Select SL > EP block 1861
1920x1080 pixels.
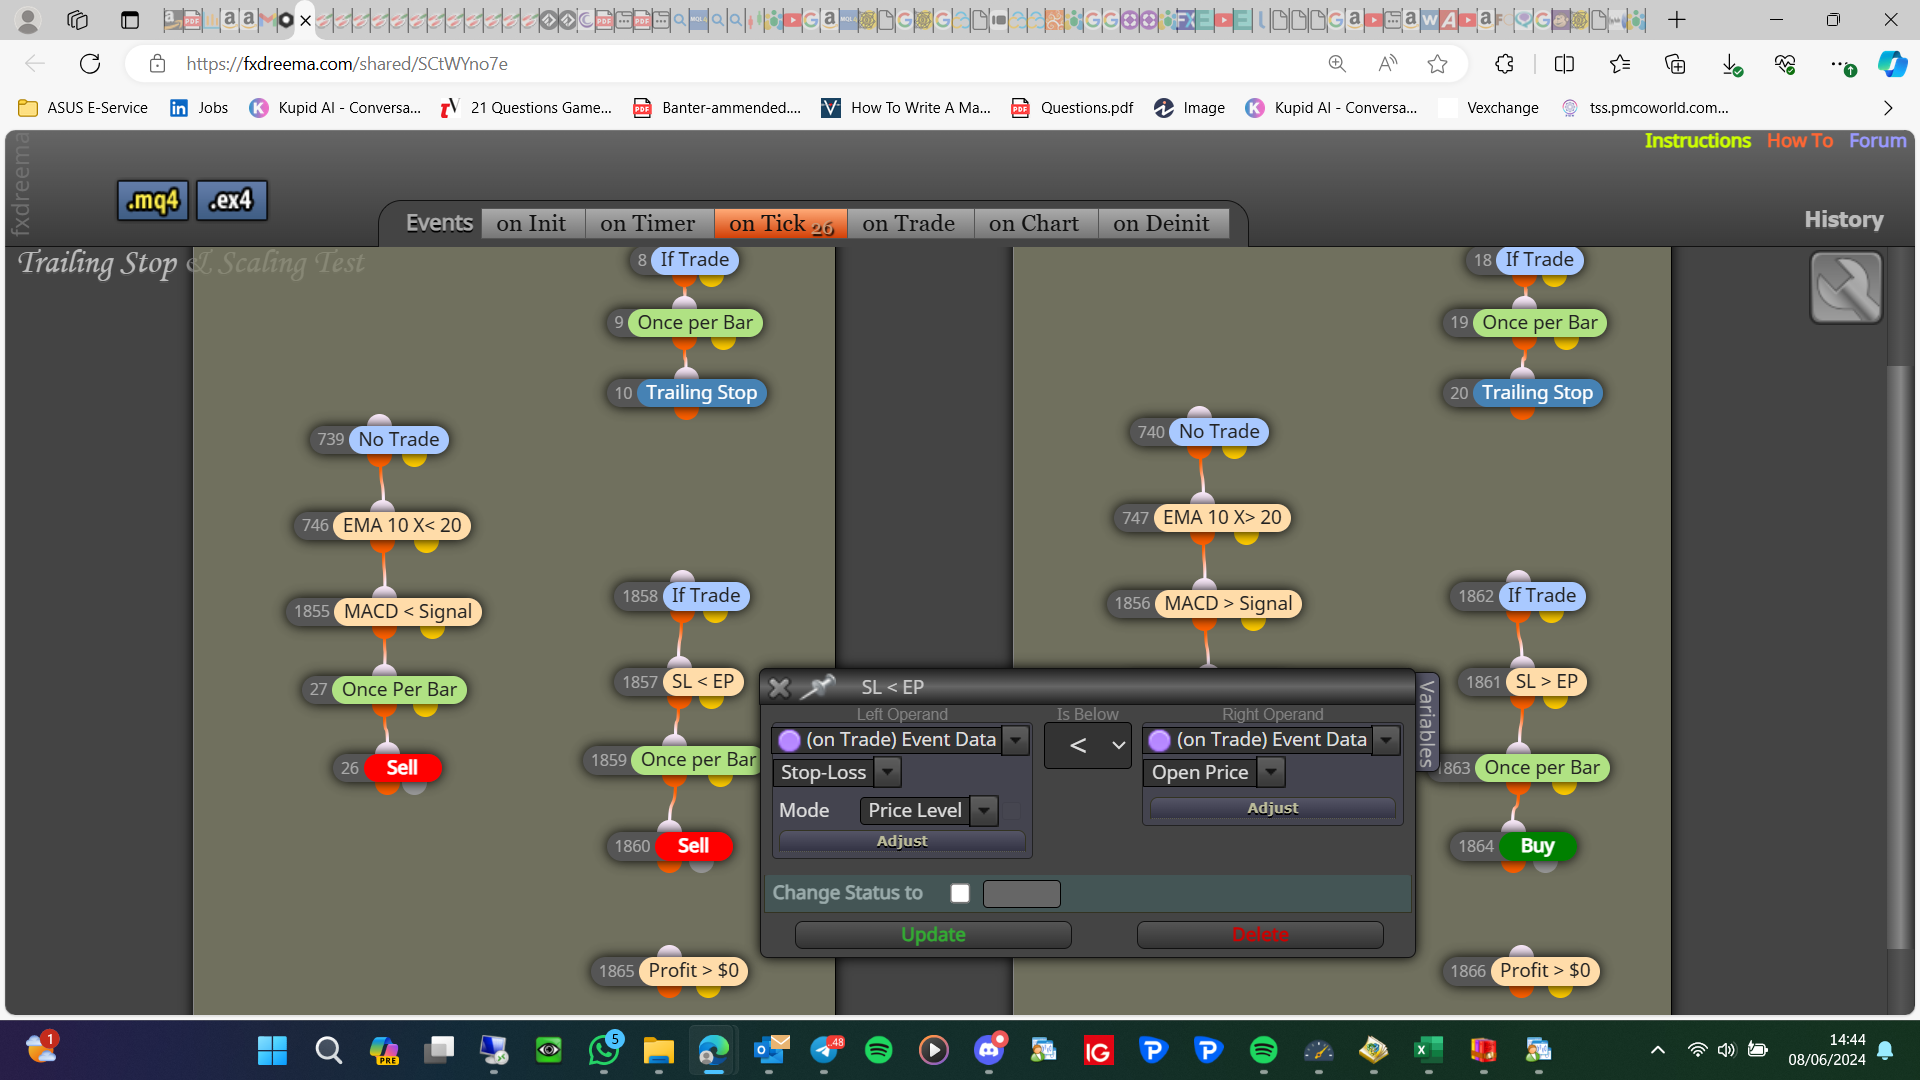(1547, 682)
